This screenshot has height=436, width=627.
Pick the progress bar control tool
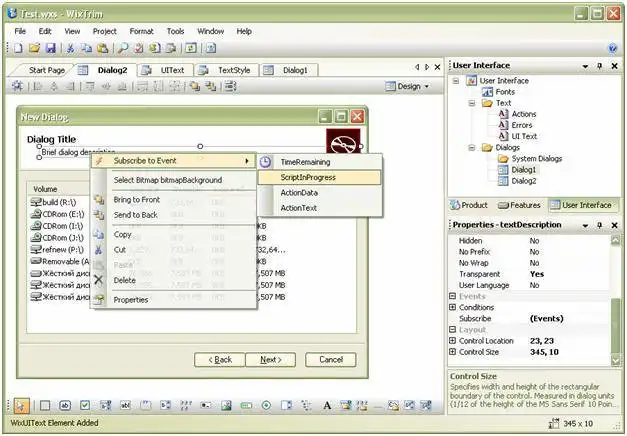point(246,405)
